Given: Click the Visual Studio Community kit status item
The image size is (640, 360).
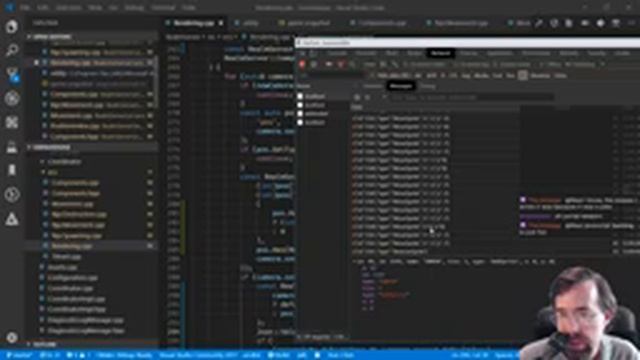Looking at the screenshot, I should click(209, 355).
